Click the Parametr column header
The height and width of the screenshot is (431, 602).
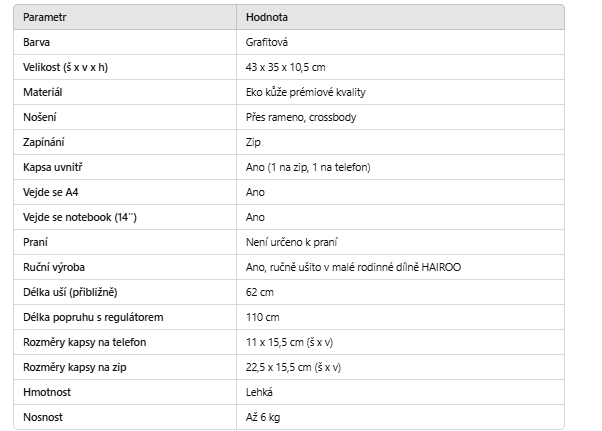pyautogui.click(x=45, y=17)
